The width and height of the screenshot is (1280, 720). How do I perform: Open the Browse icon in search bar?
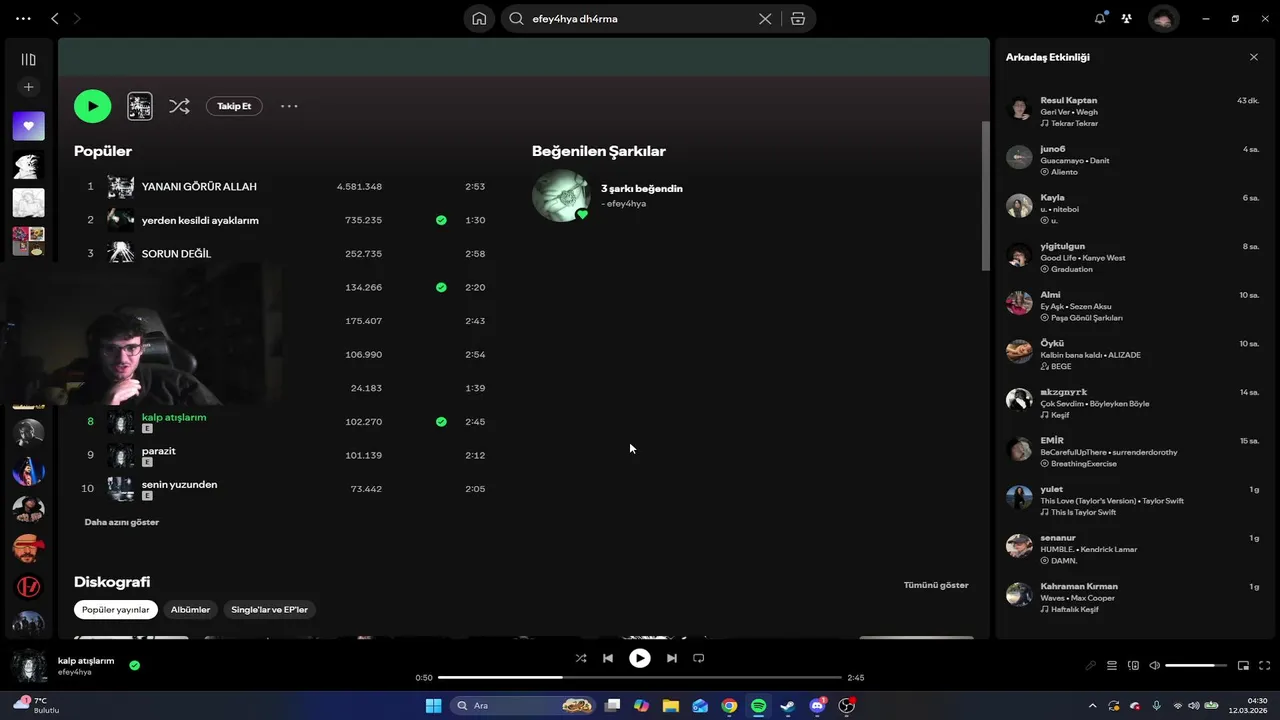click(x=797, y=18)
